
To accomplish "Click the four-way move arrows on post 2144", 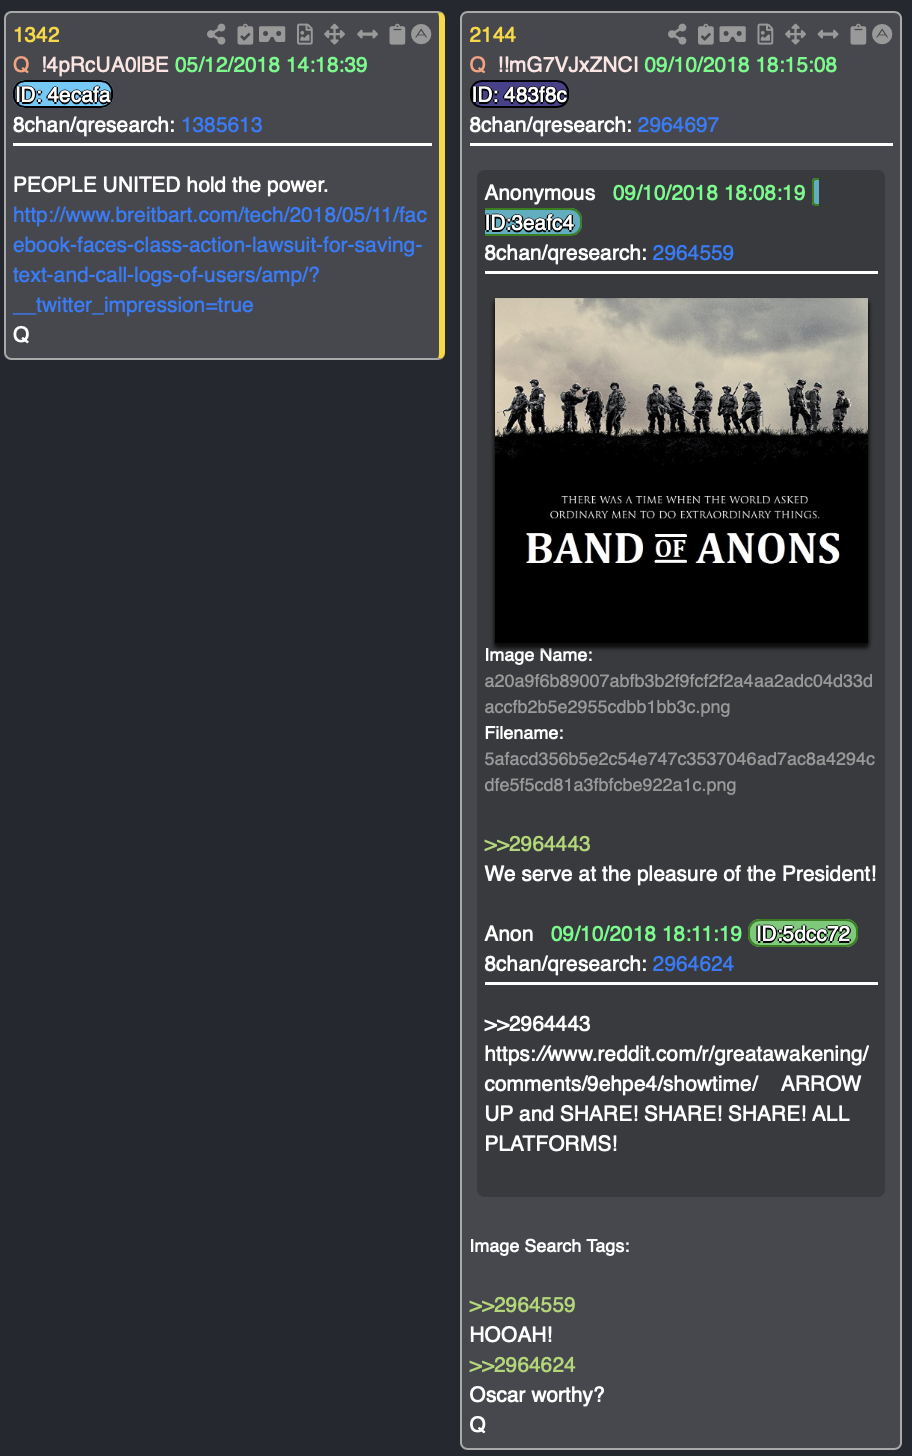I will pos(795,34).
